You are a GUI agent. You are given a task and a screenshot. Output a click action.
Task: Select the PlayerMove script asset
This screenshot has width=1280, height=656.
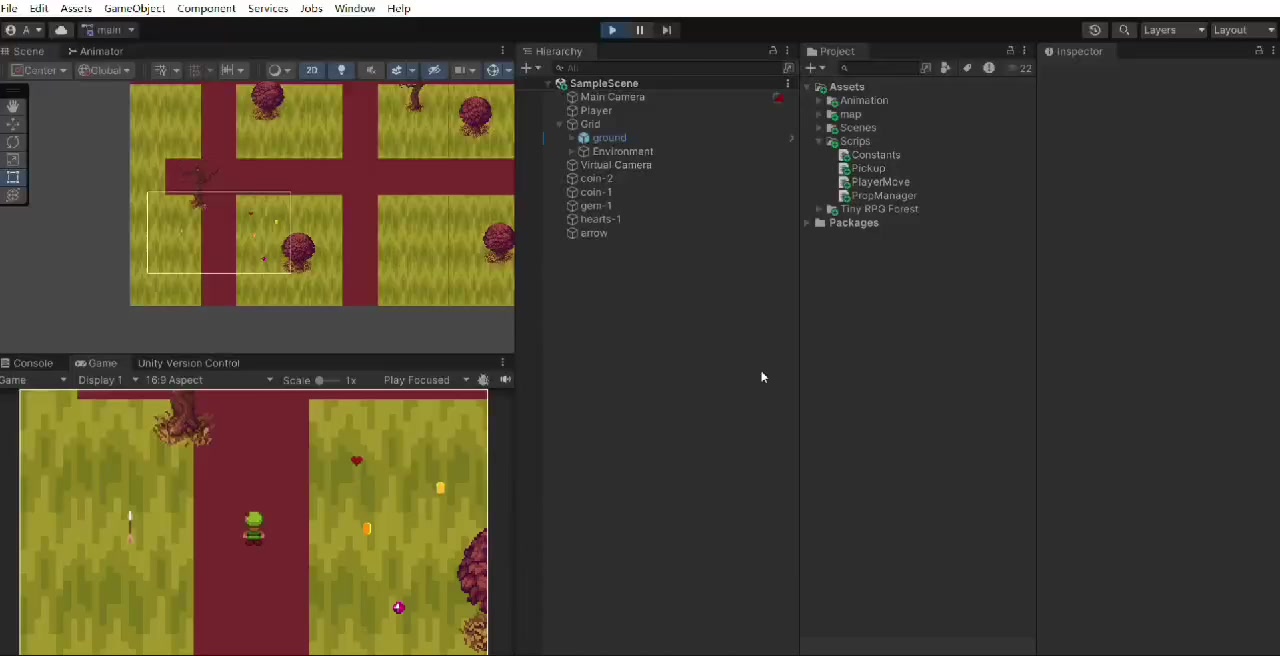tap(880, 182)
